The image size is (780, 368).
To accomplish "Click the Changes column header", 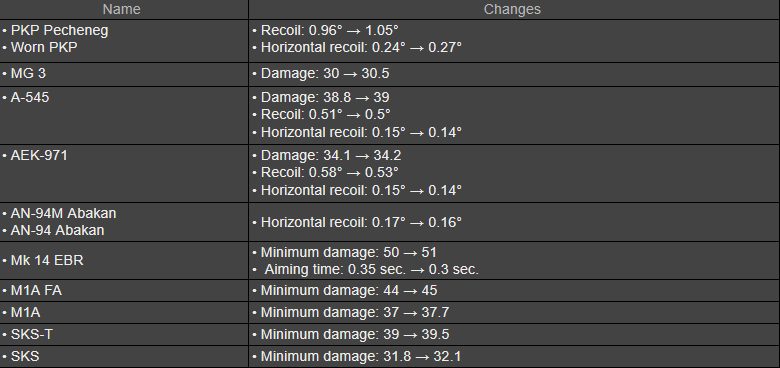I will (x=512, y=9).
